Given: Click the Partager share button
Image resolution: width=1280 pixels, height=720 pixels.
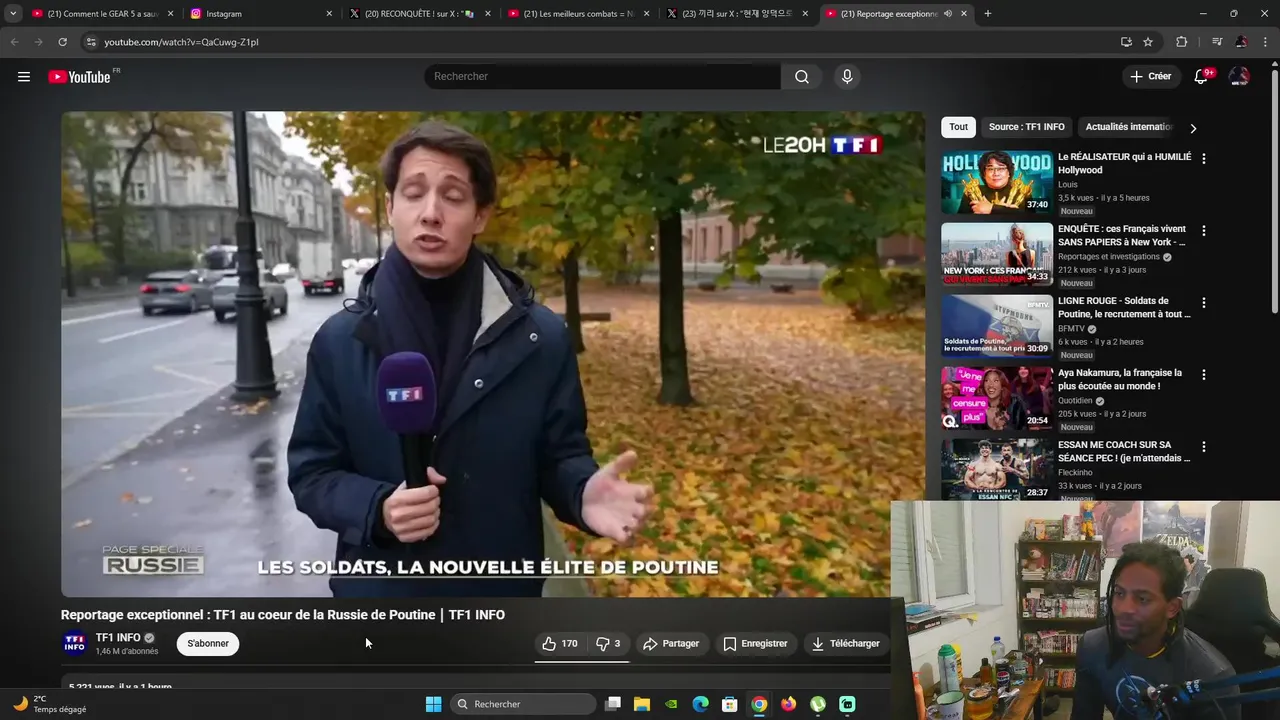Looking at the screenshot, I should 671,643.
